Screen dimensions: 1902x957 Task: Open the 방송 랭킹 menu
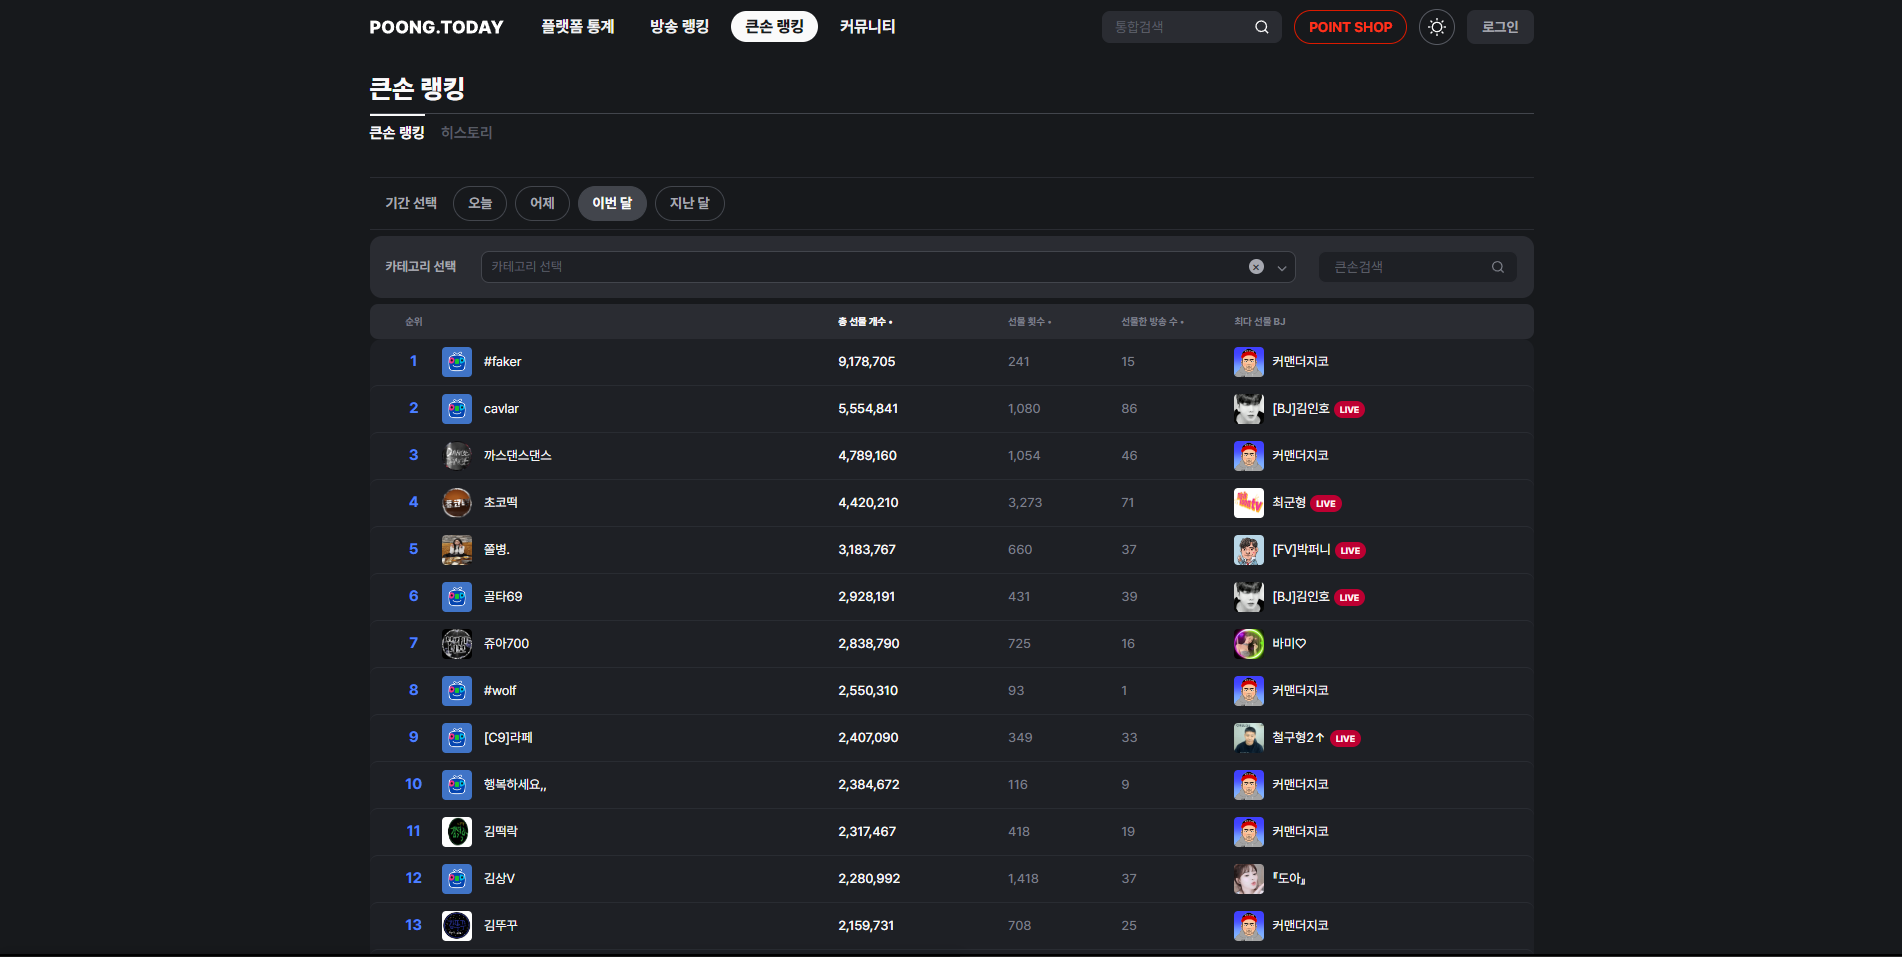[679, 27]
